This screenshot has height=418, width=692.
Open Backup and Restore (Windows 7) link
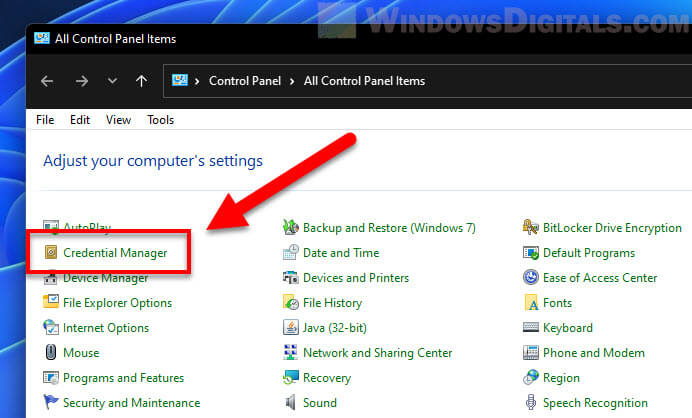tap(389, 228)
